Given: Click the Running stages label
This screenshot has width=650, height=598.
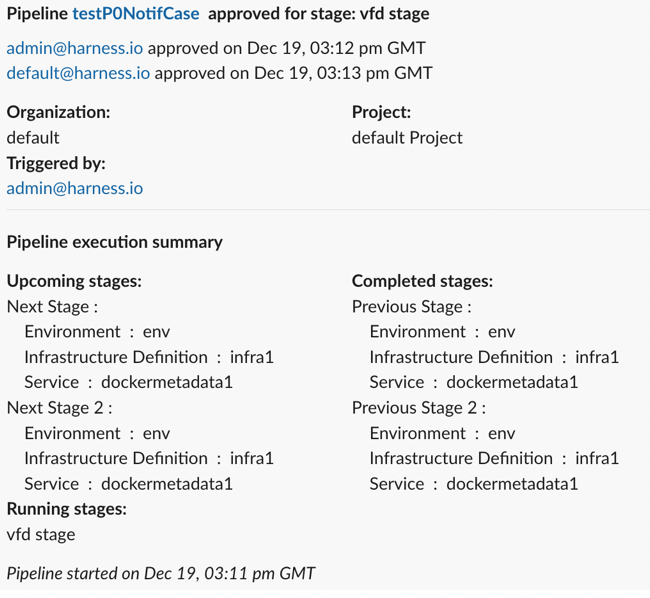Looking at the screenshot, I should 66,509.
